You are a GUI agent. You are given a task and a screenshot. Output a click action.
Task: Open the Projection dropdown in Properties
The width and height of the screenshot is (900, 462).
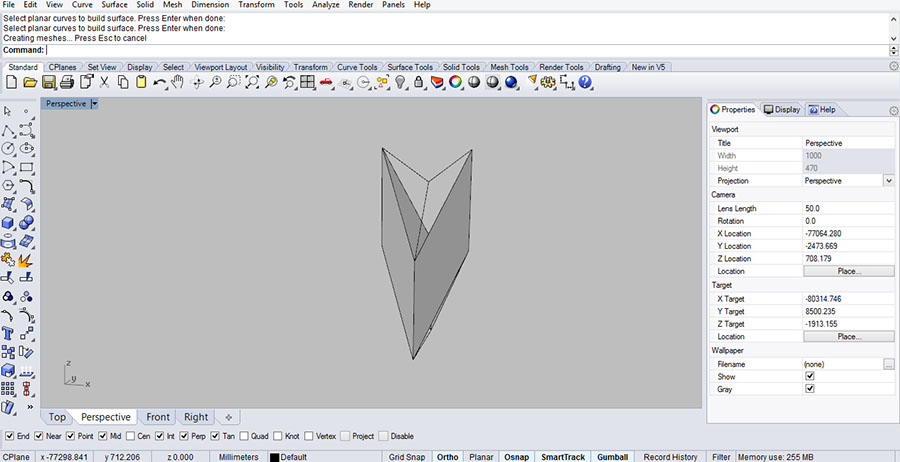tap(889, 181)
